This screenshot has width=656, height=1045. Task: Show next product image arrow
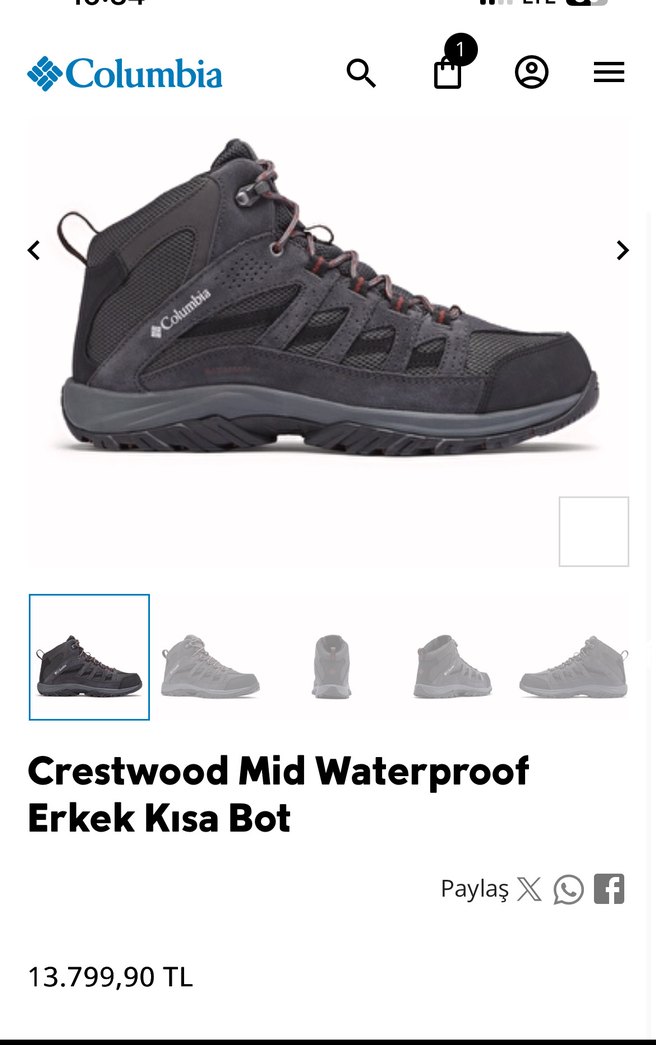point(623,251)
